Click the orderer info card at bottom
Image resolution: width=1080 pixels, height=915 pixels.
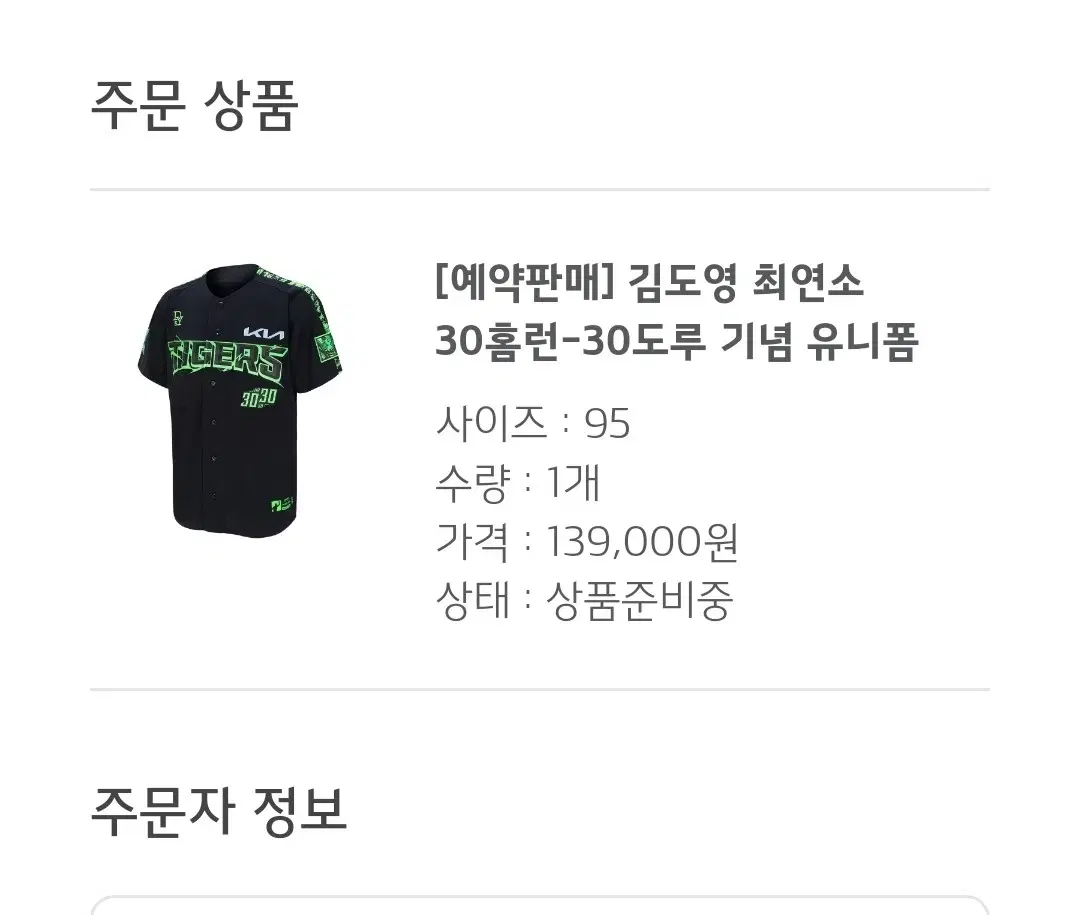pos(540,905)
